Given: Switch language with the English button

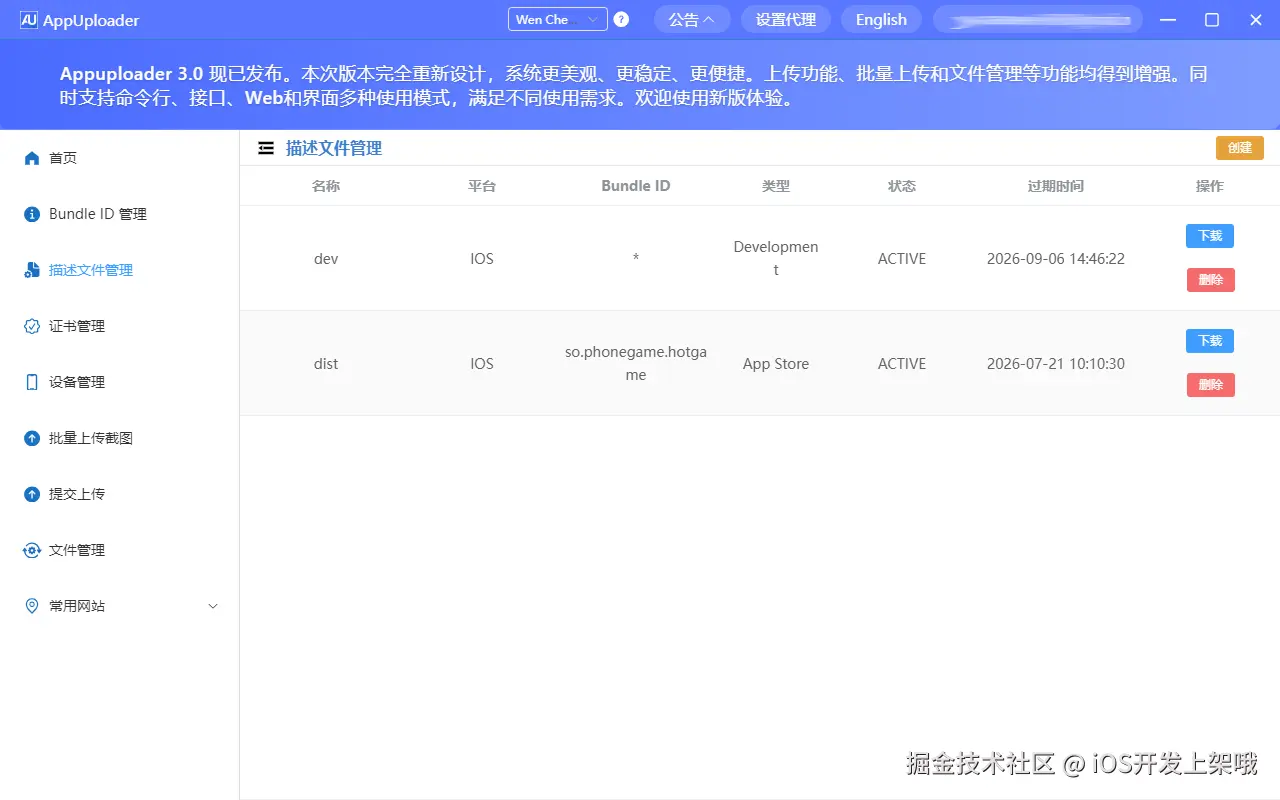Looking at the screenshot, I should [881, 19].
